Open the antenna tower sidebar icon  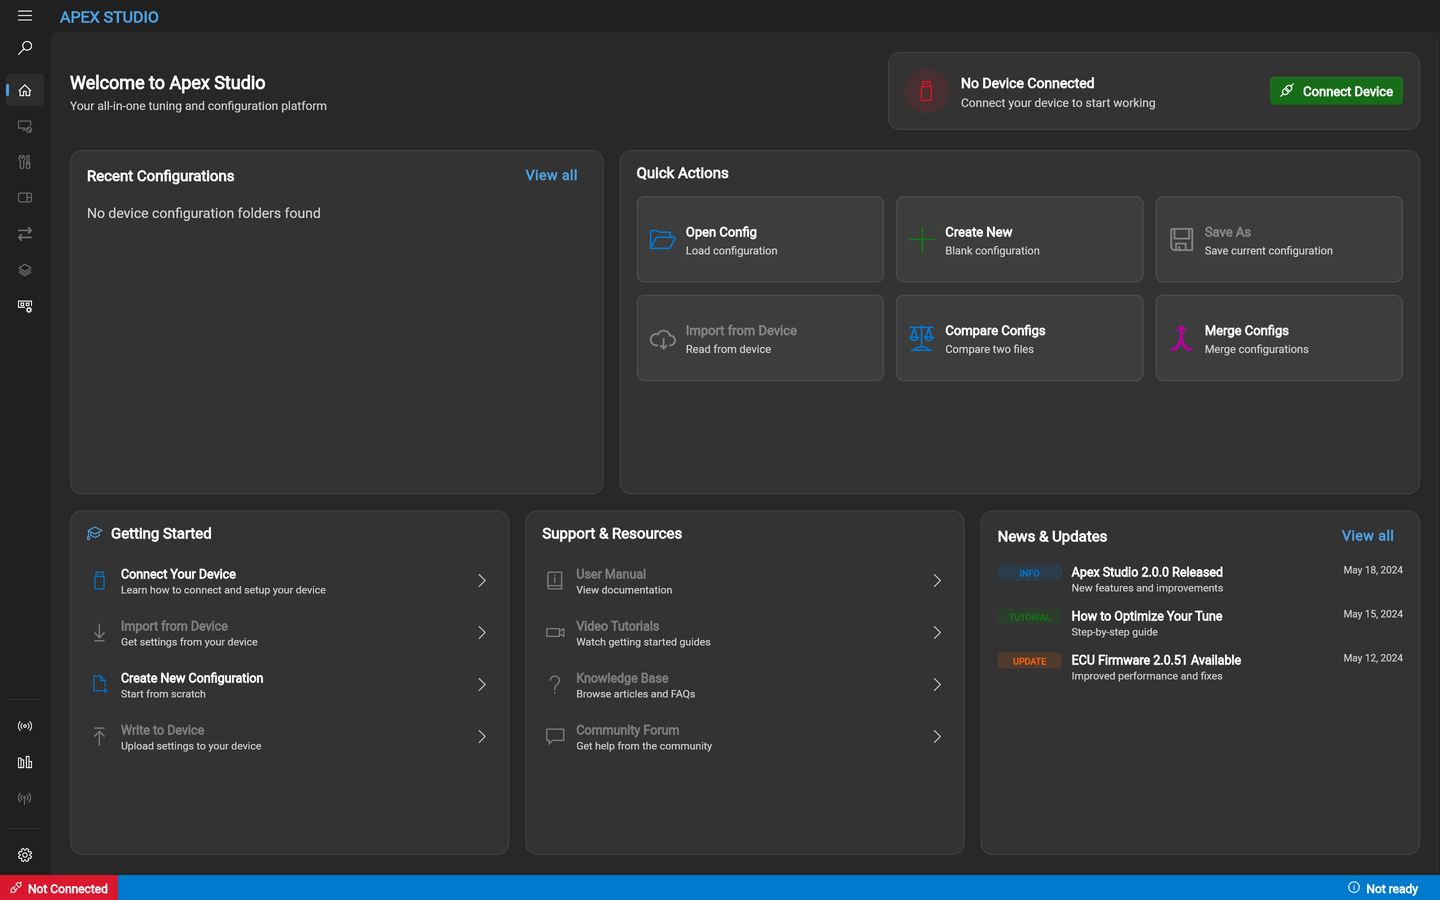pos(25,798)
